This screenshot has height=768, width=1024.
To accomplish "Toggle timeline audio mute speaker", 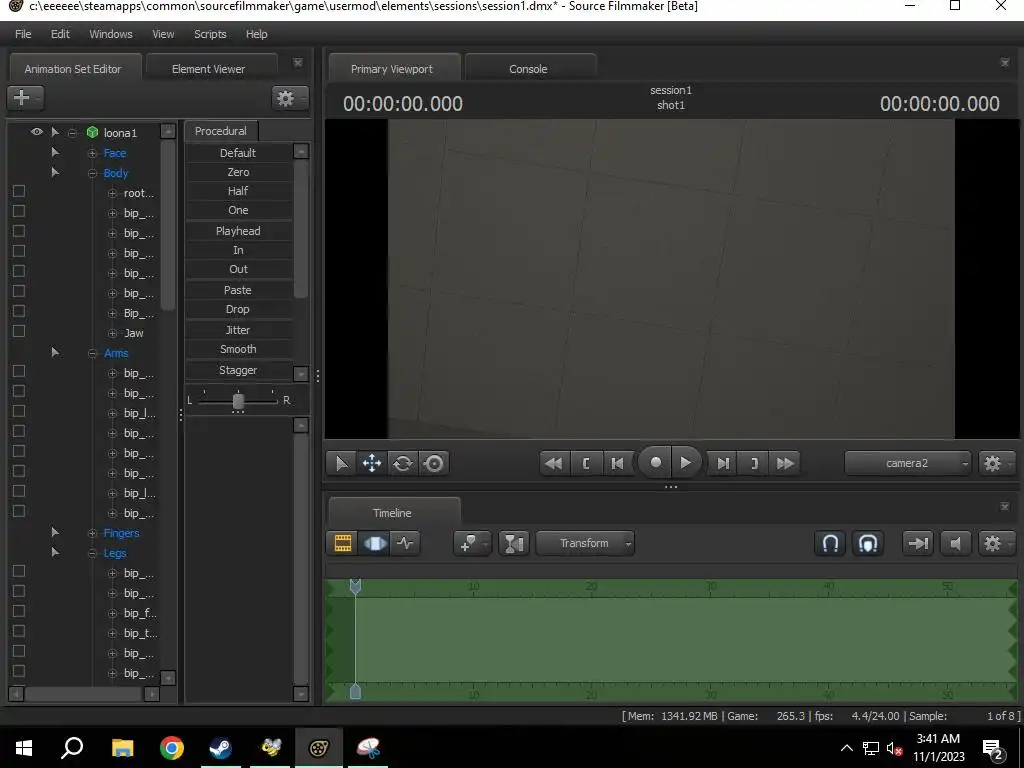I will [955, 543].
